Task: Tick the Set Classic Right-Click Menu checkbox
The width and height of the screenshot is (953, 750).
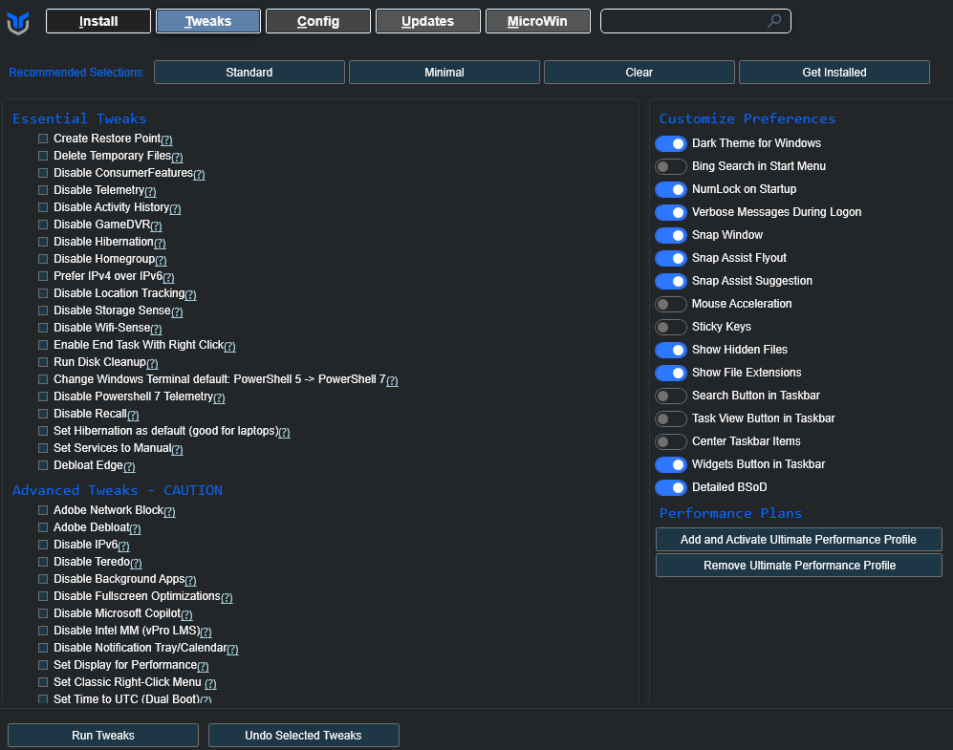Action: point(43,682)
